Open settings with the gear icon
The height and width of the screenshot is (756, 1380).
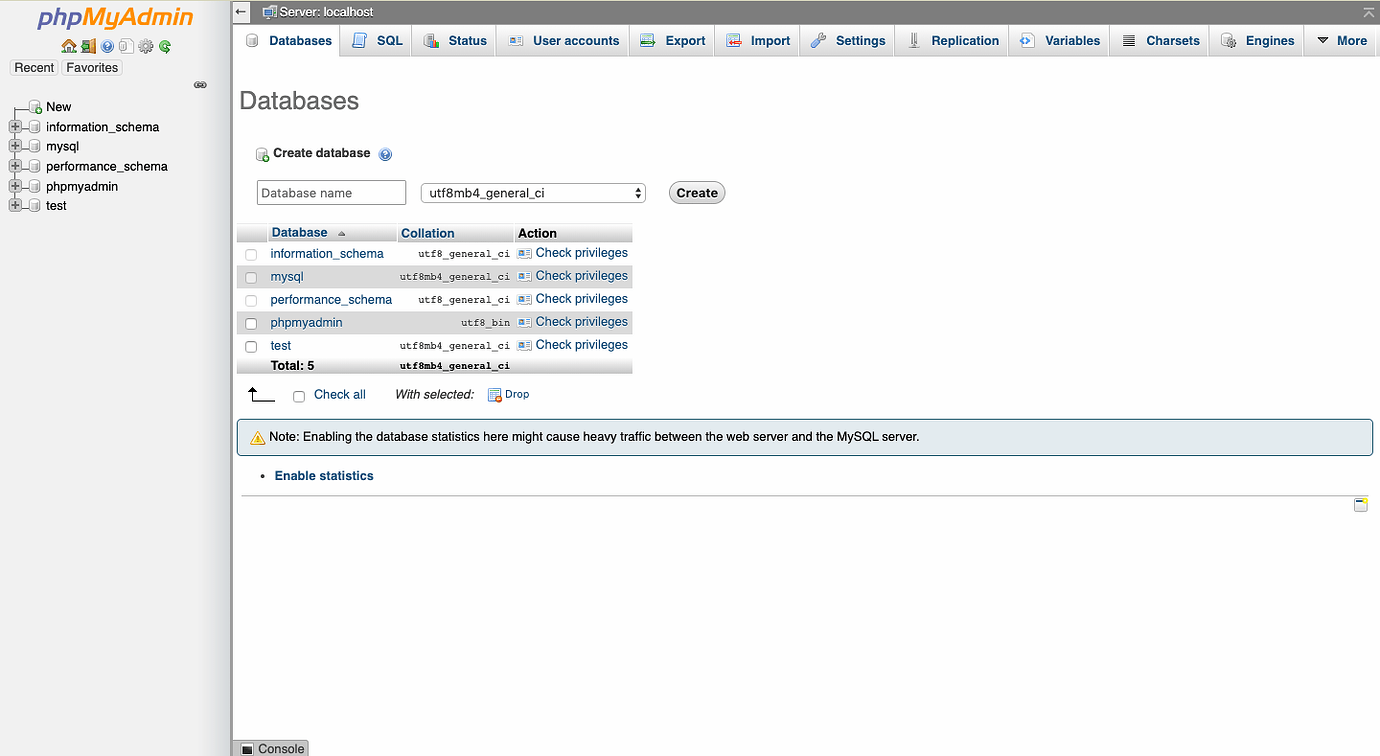[x=145, y=46]
